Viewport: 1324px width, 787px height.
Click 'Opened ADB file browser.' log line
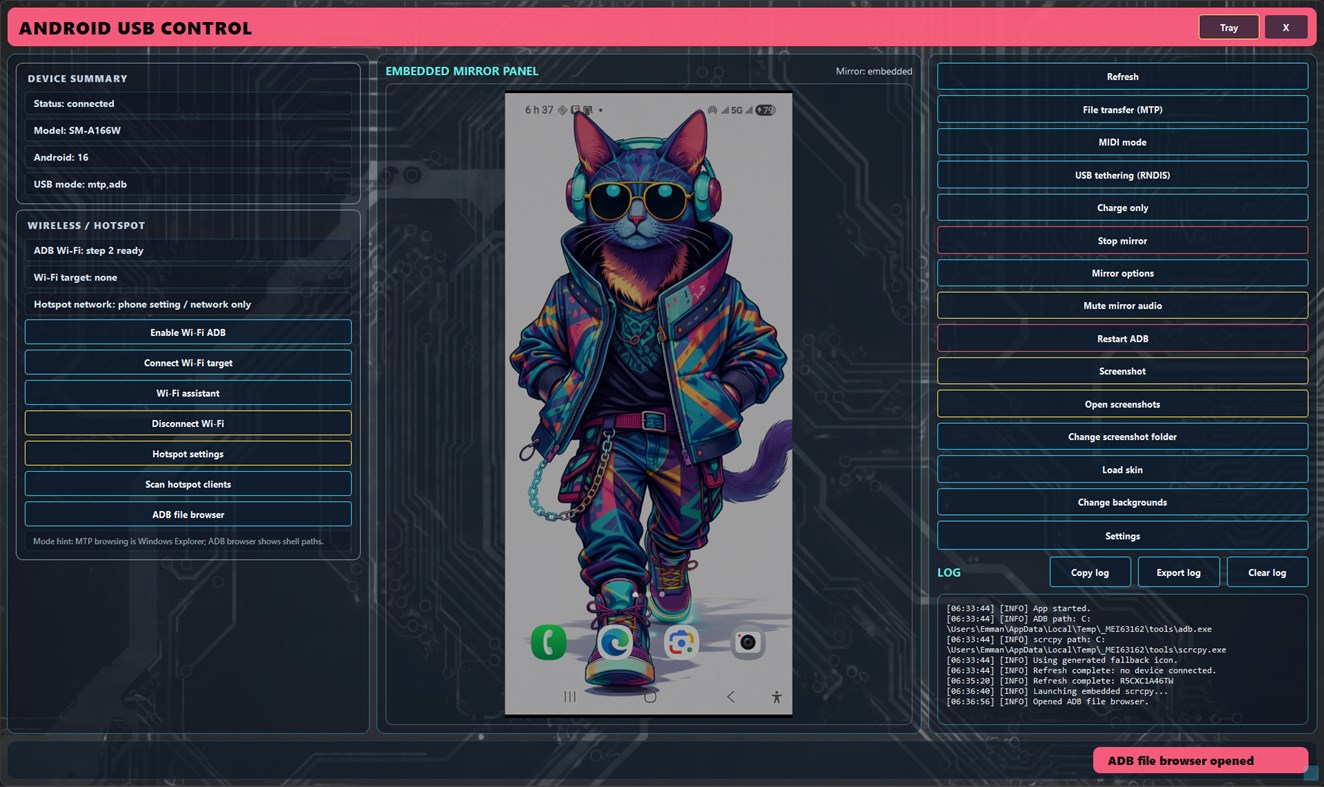[x=1047, y=702]
